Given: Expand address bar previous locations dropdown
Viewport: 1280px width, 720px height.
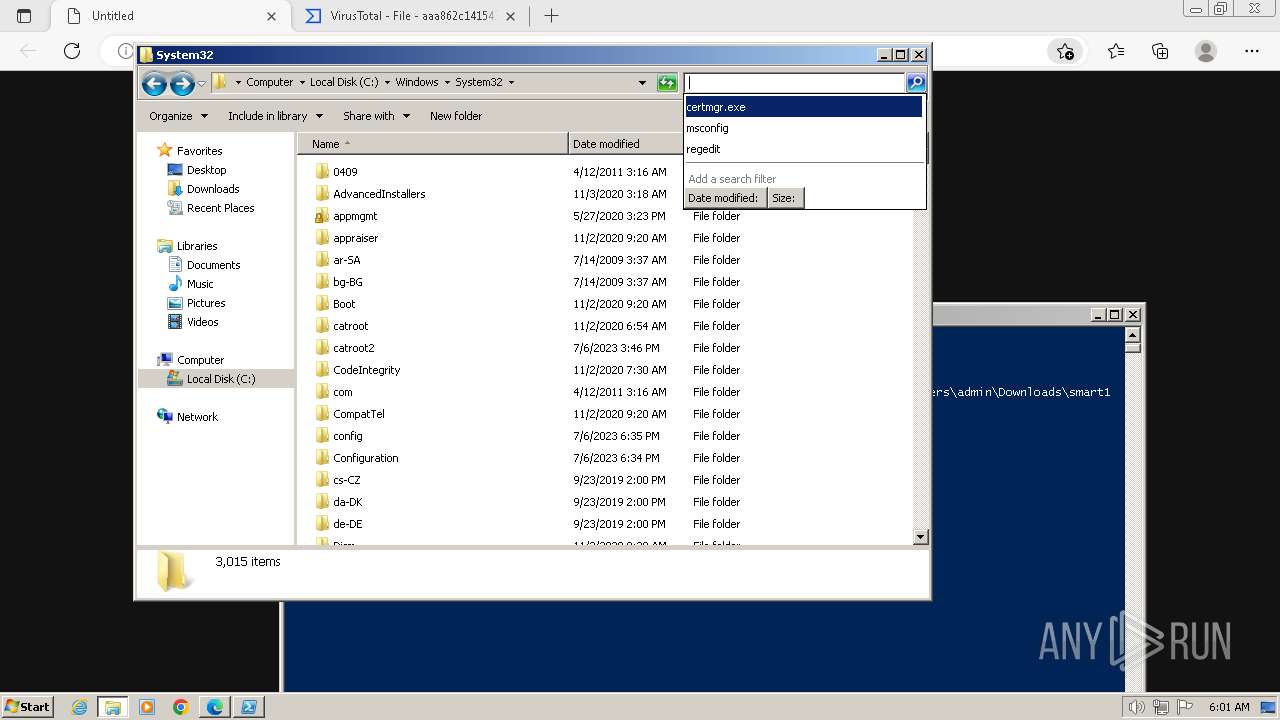Looking at the screenshot, I should tap(642, 83).
